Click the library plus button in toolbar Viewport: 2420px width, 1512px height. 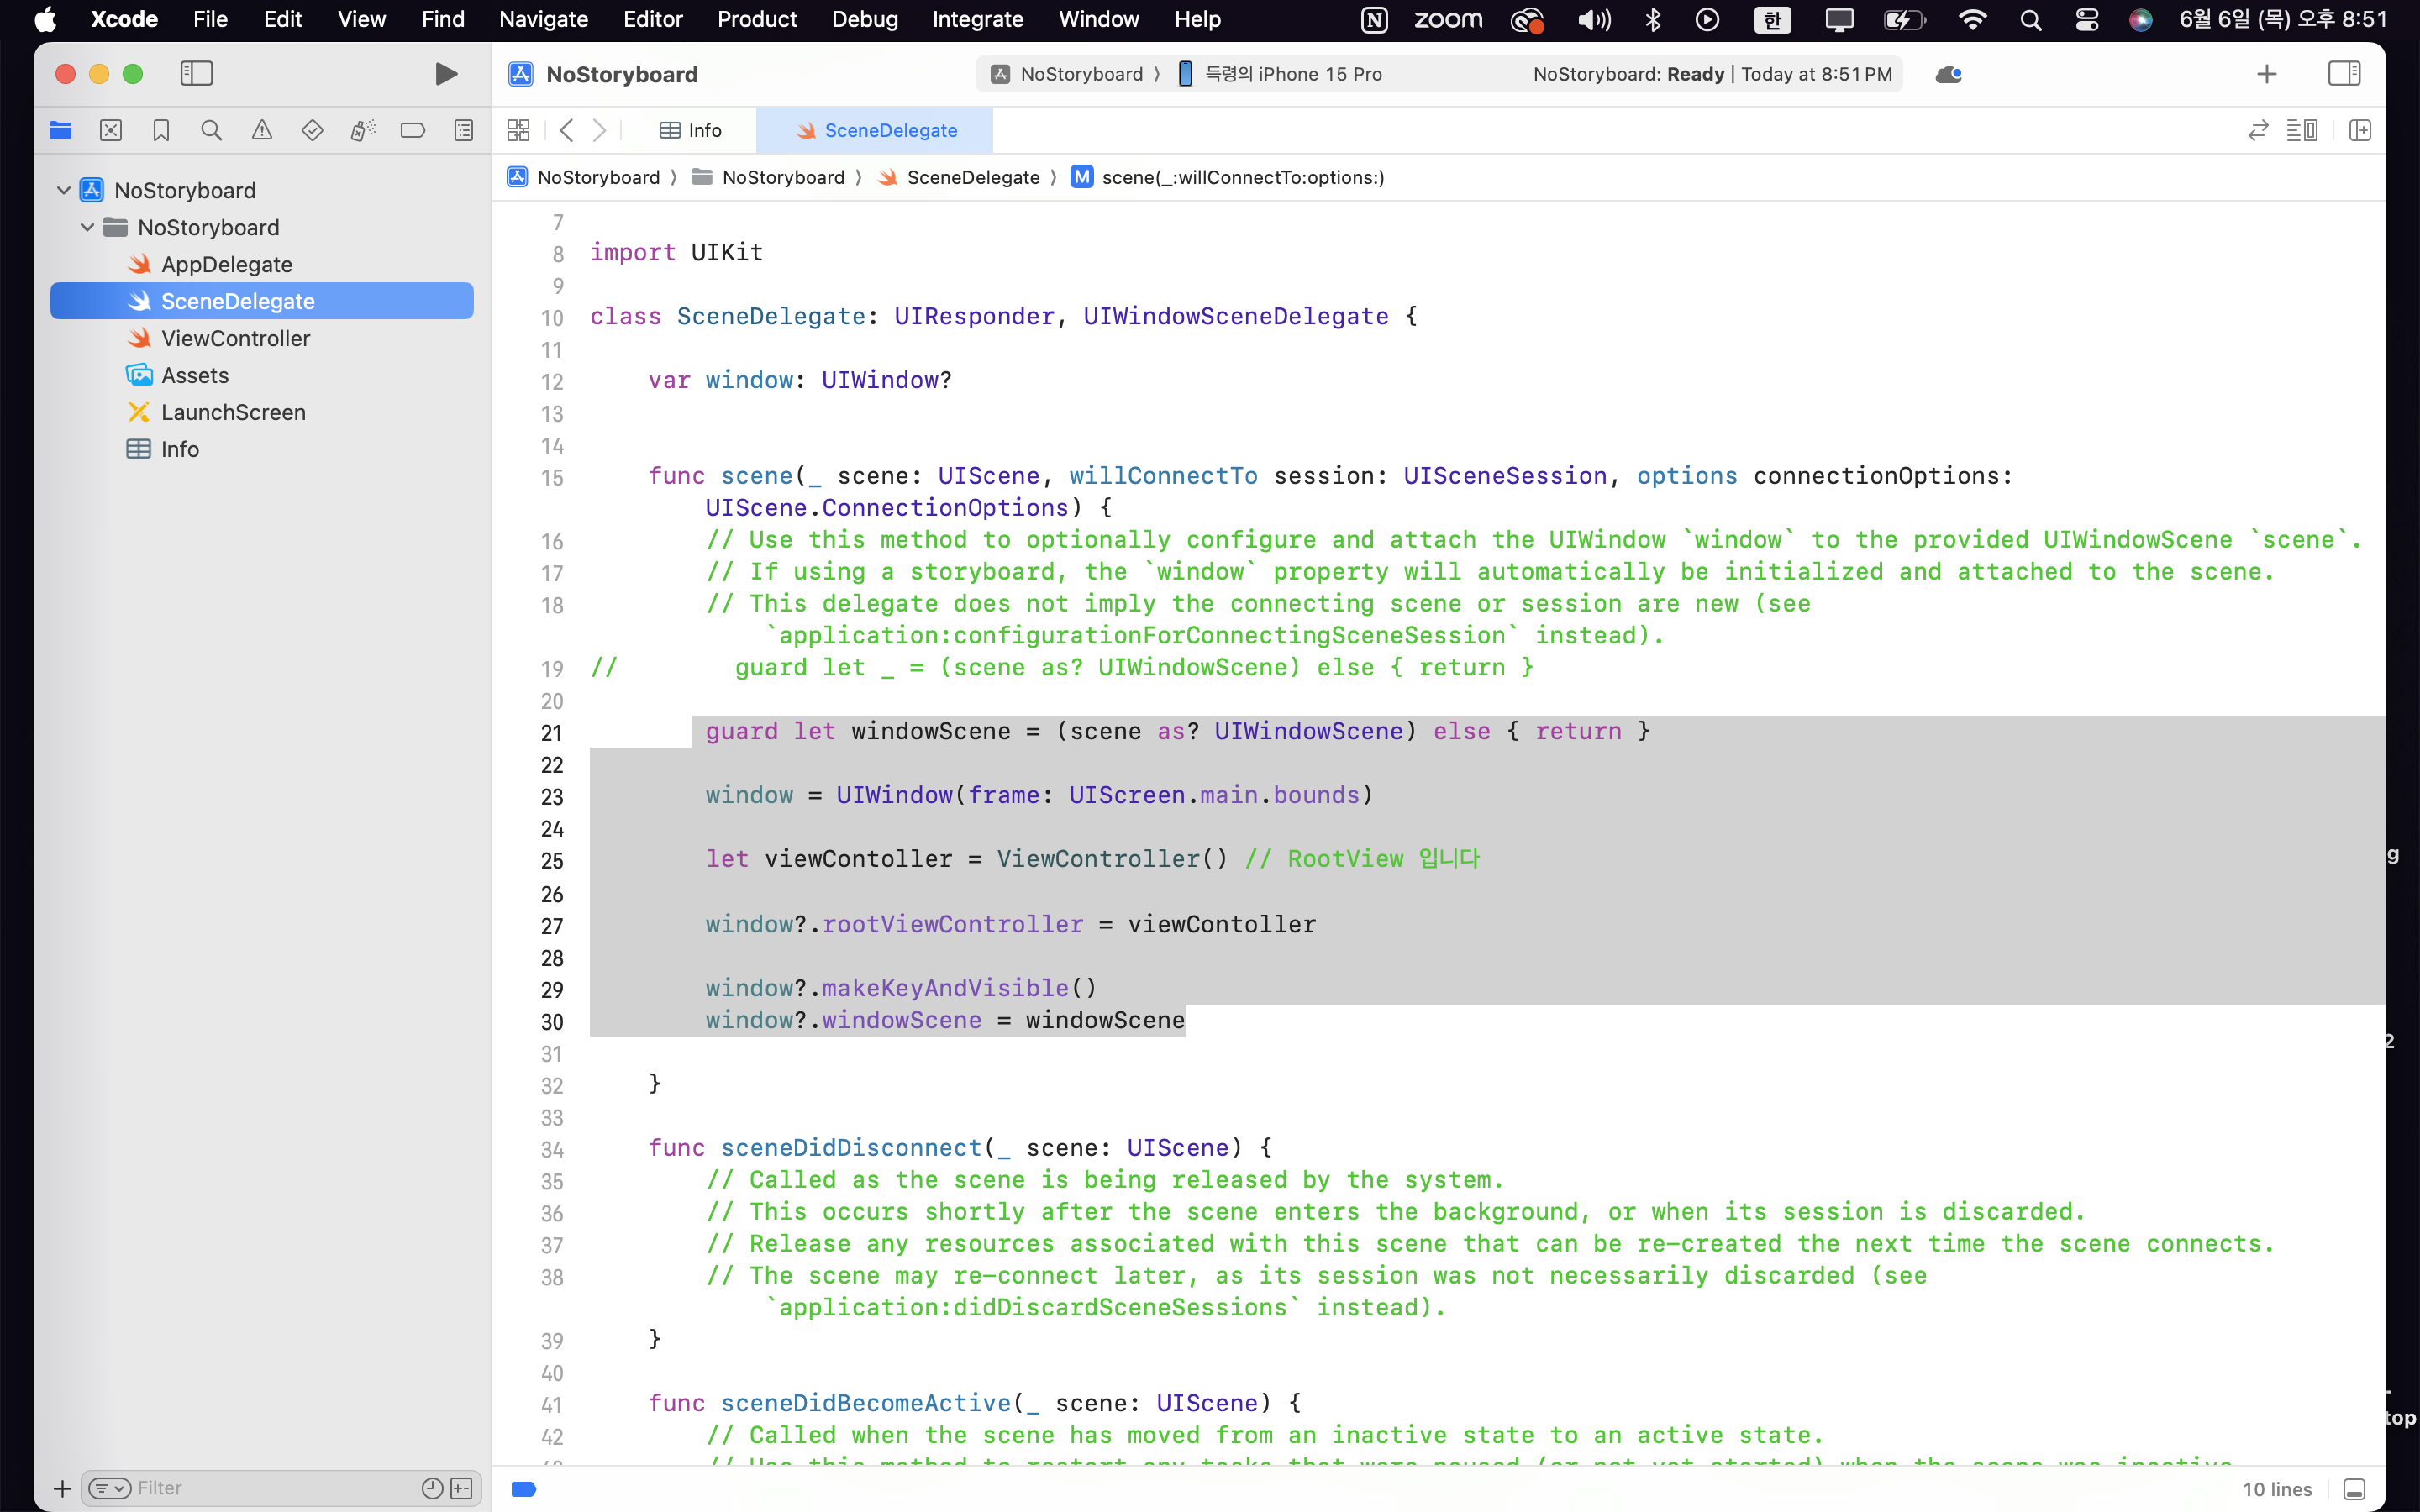coord(2266,74)
